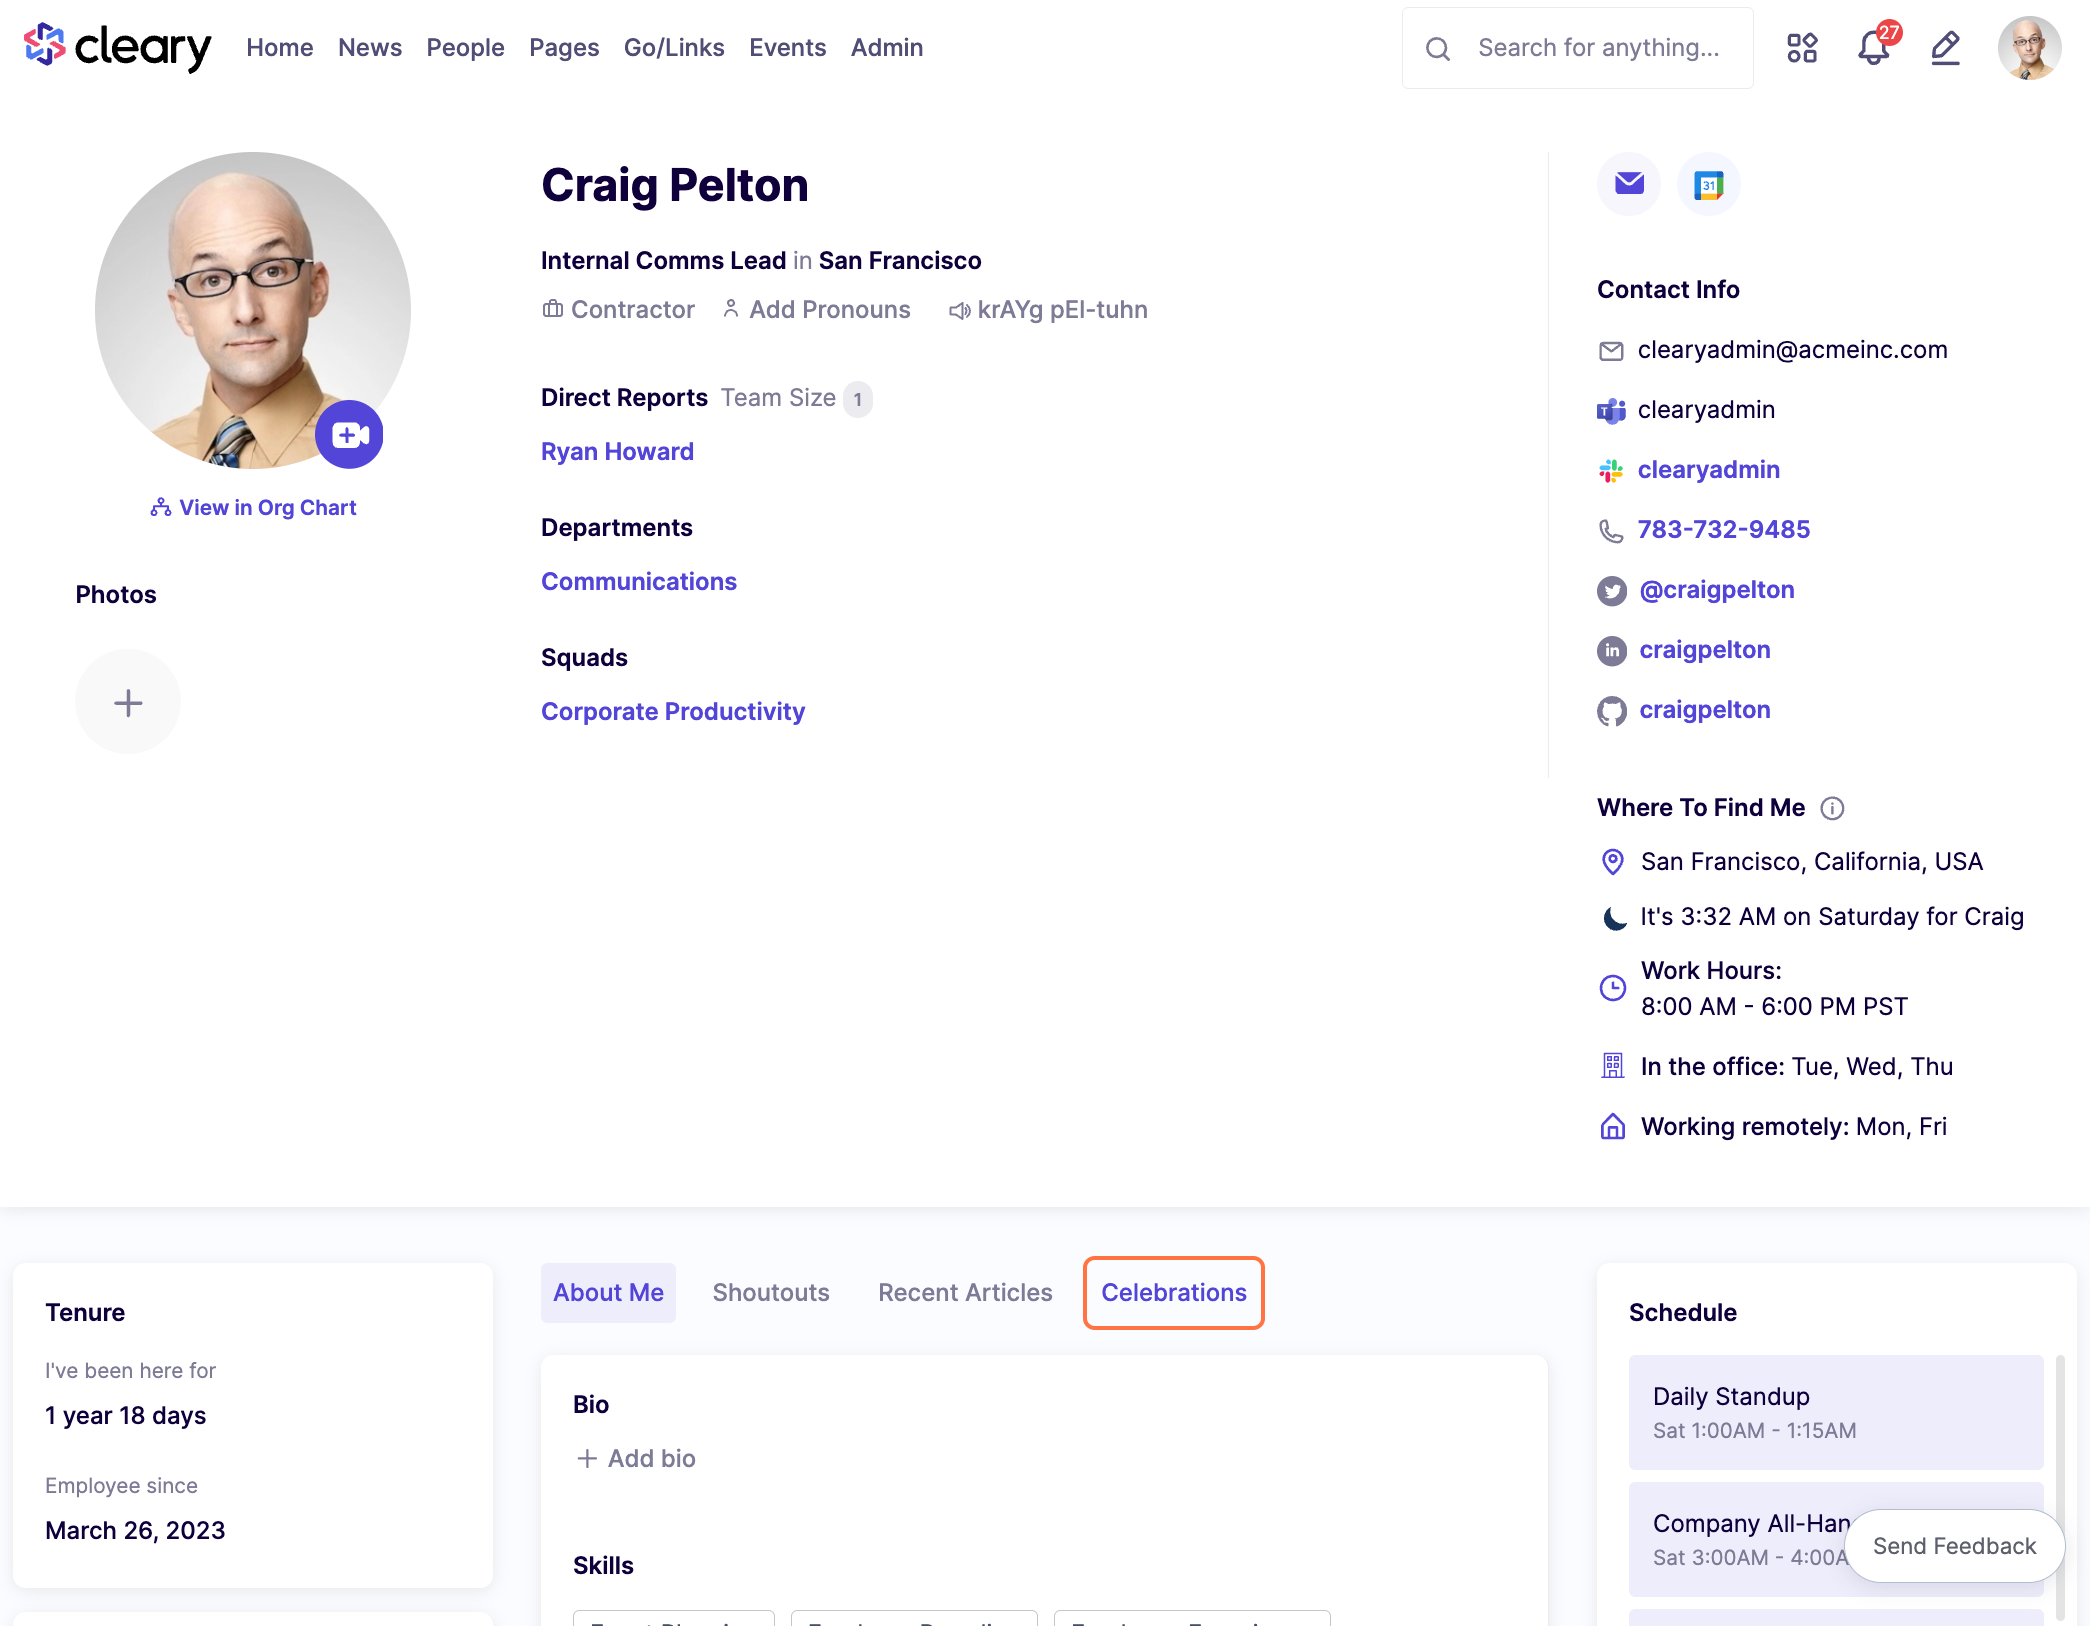
Task: Click the Add bio link
Action: [x=636, y=1459]
